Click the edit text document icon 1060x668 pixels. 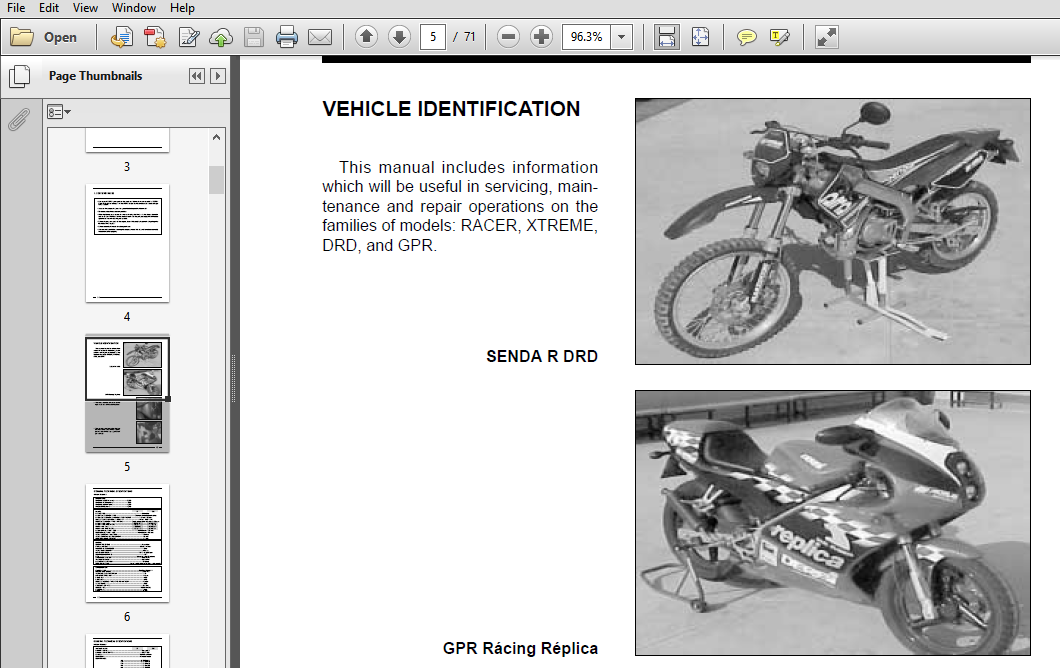[188, 37]
